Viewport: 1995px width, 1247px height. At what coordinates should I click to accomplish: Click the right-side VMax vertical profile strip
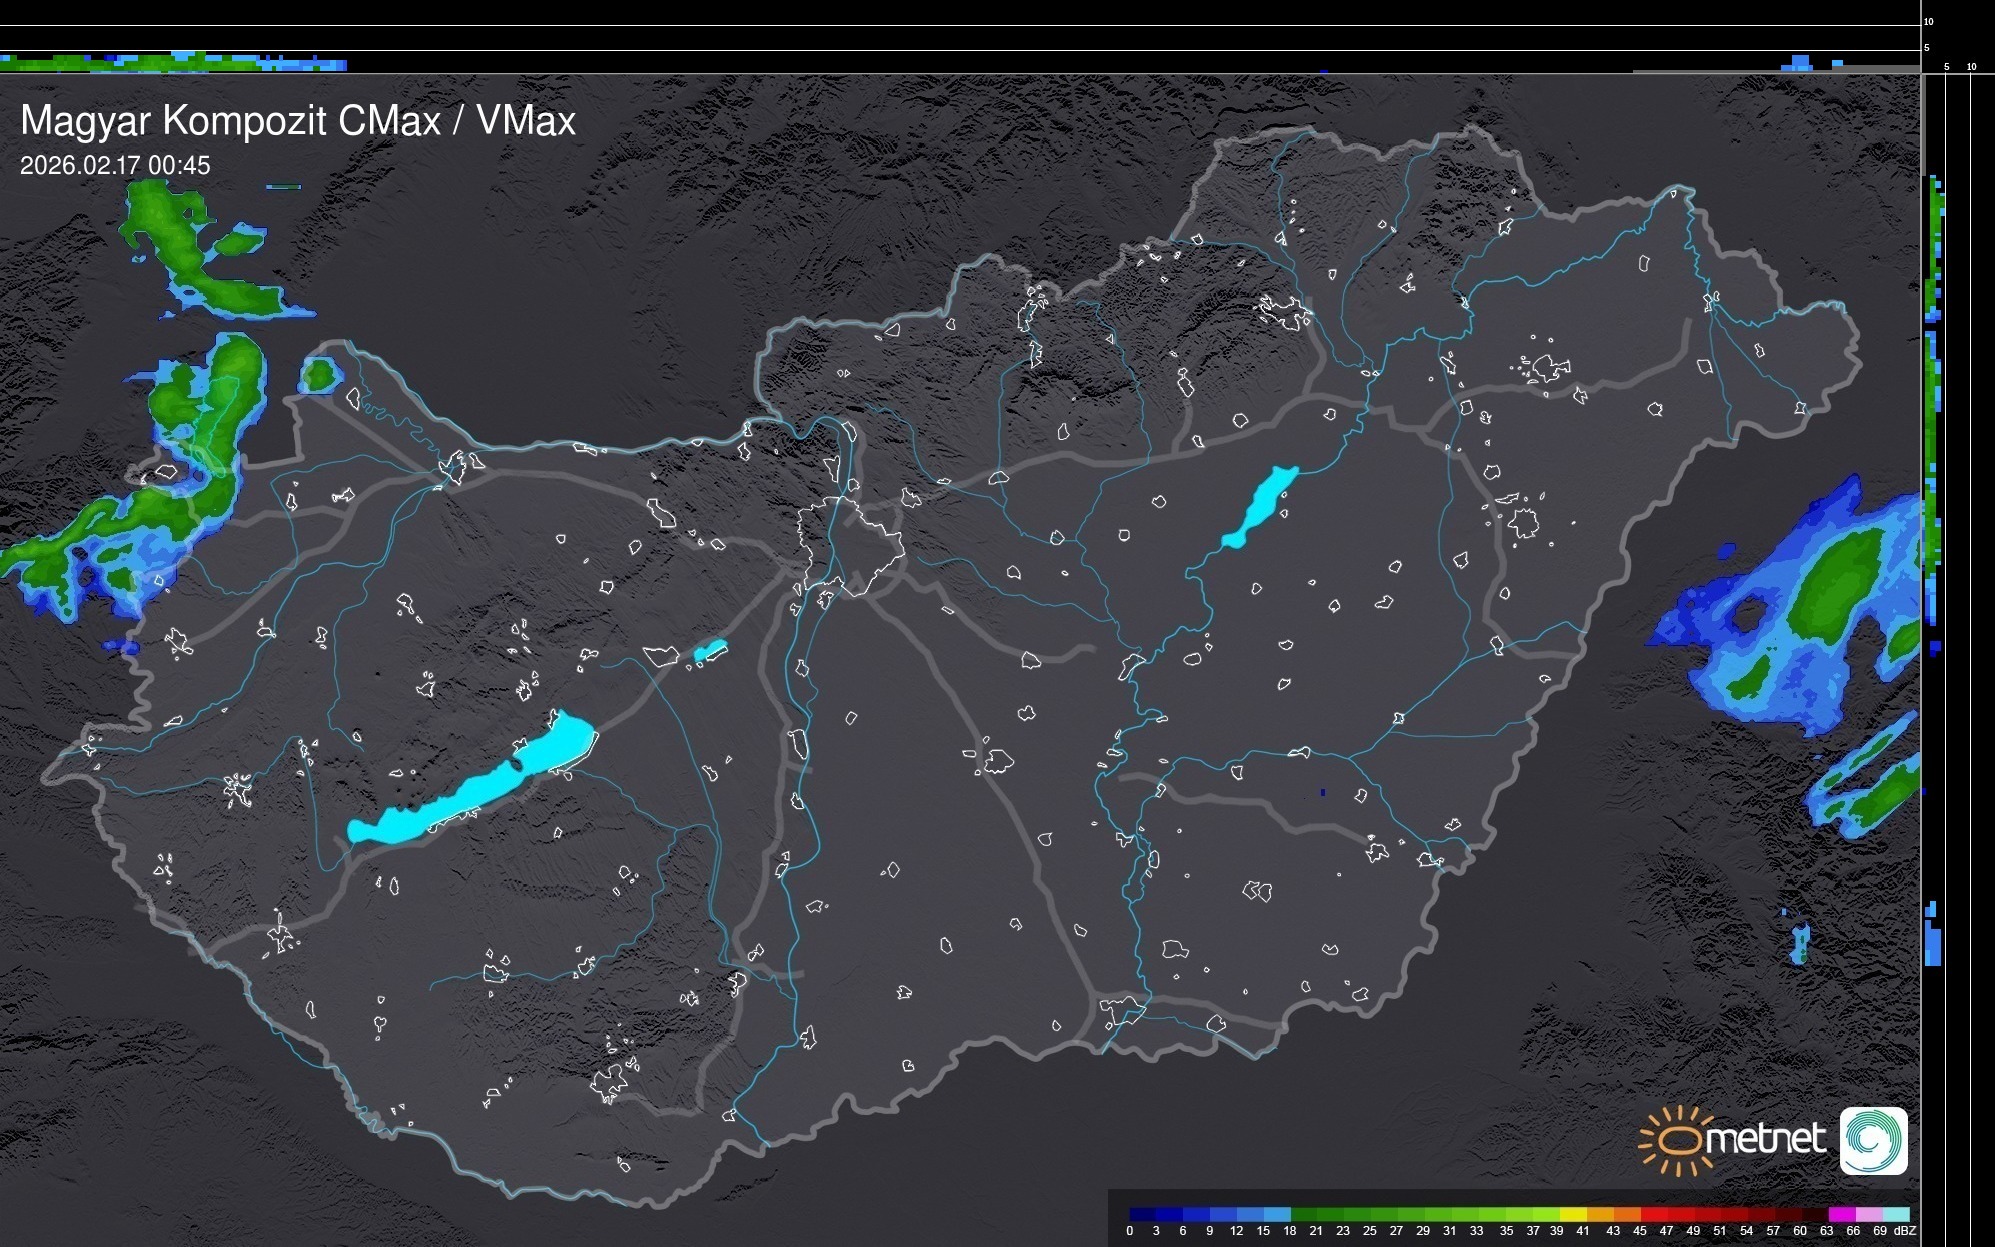tap(1934, 400)
